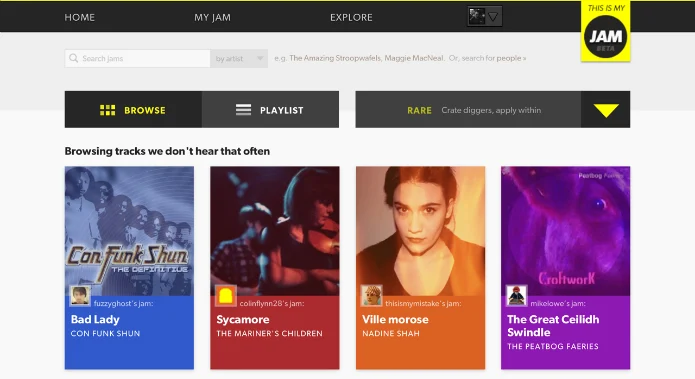This screenshot has width=695, height=379.
Task: Open colinflynn28's yellow avatar
Action: [226, 295]
